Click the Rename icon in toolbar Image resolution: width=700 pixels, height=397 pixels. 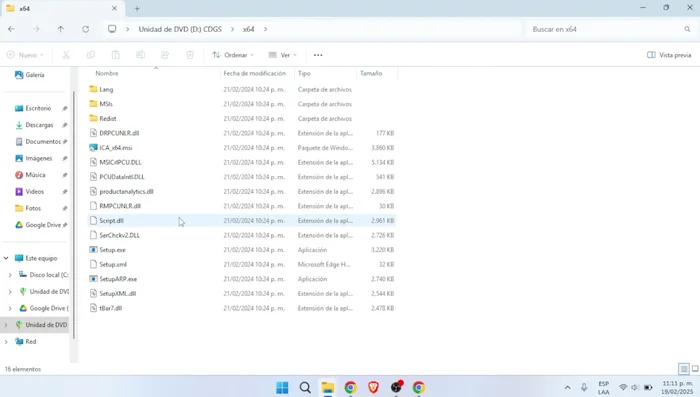[x=140, y=55]
